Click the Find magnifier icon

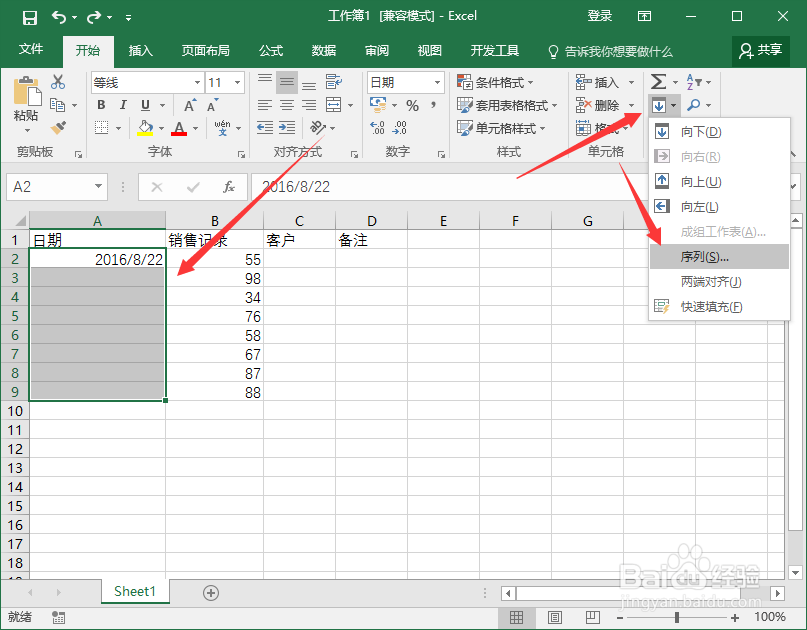pyautogui.click(x=693, y=104)
